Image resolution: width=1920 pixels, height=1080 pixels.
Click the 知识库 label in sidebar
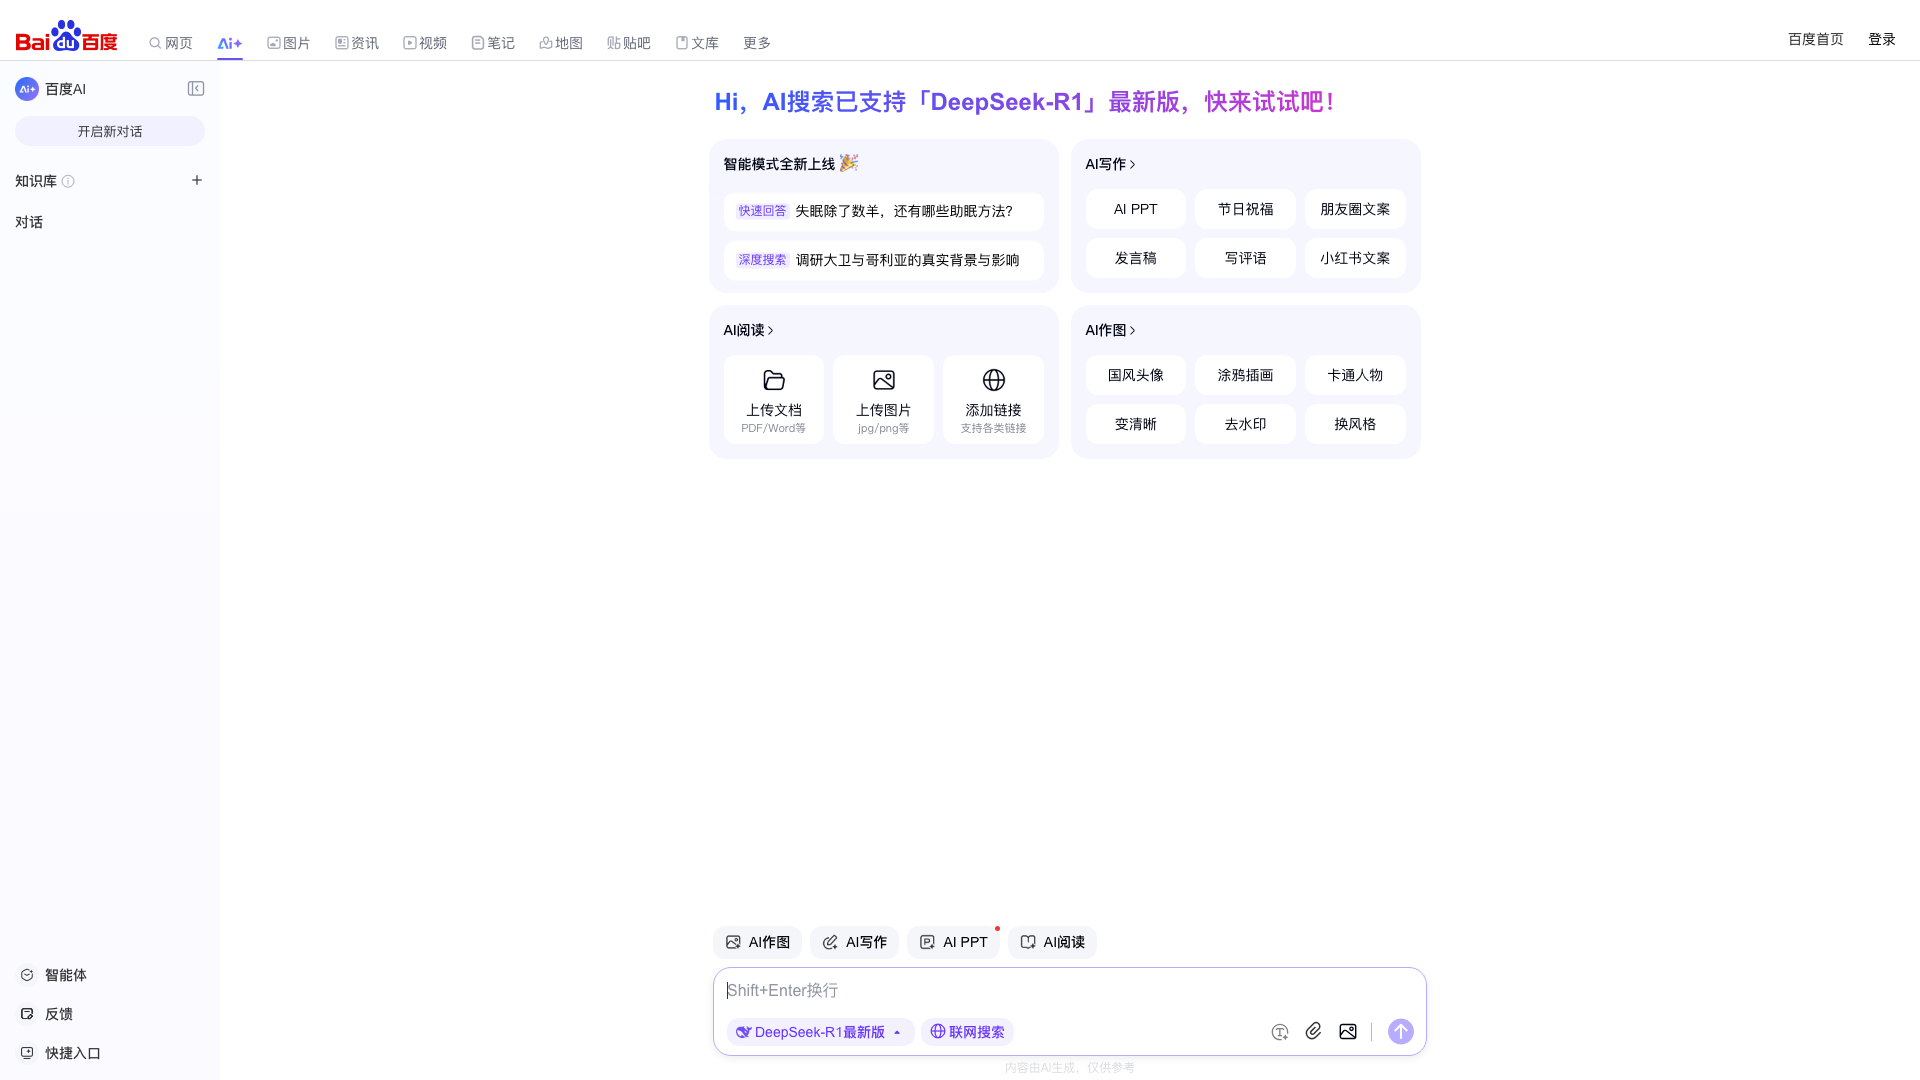(x=36, y=181)
